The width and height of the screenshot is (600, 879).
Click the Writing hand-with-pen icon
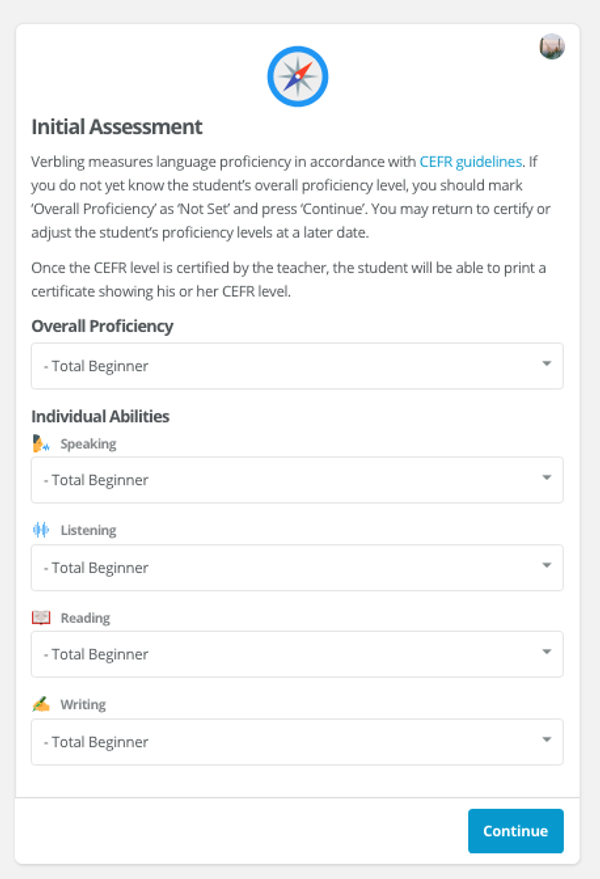click(41, 704)
